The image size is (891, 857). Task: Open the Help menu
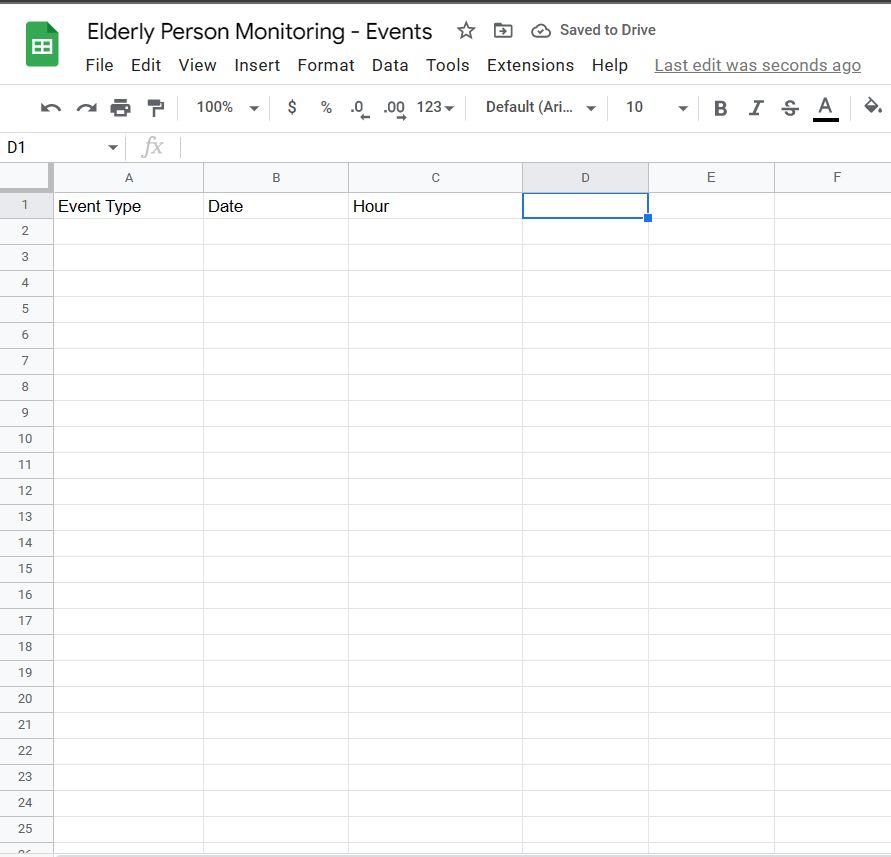610,65
